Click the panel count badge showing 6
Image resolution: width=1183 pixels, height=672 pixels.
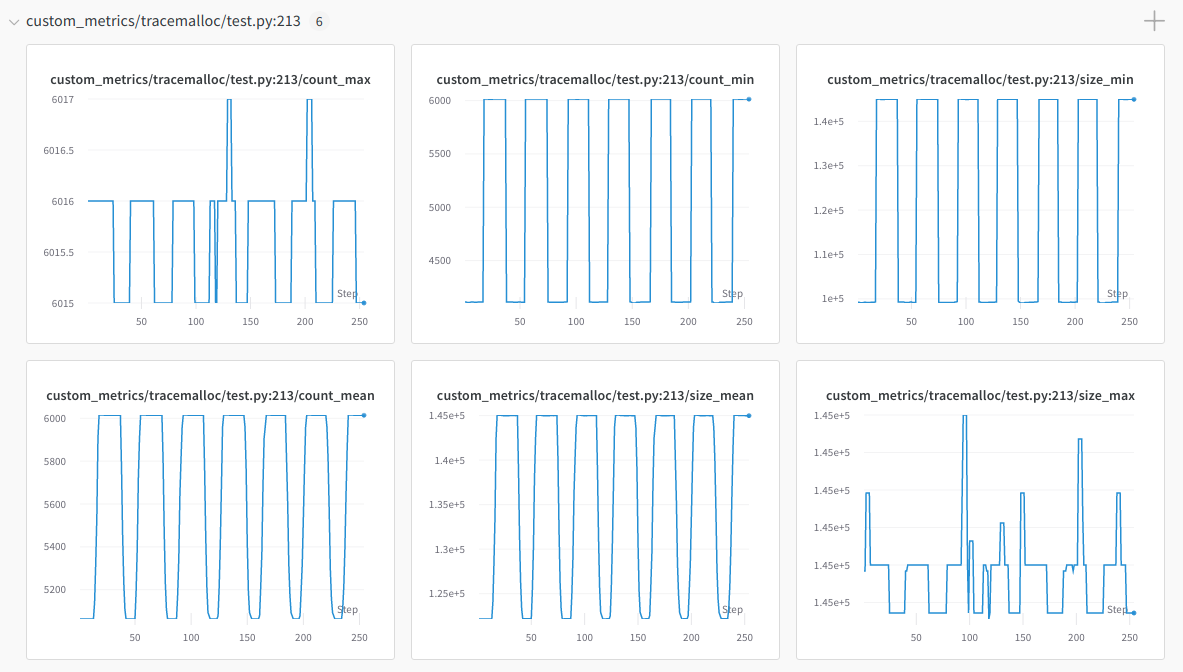pos(319,21)
